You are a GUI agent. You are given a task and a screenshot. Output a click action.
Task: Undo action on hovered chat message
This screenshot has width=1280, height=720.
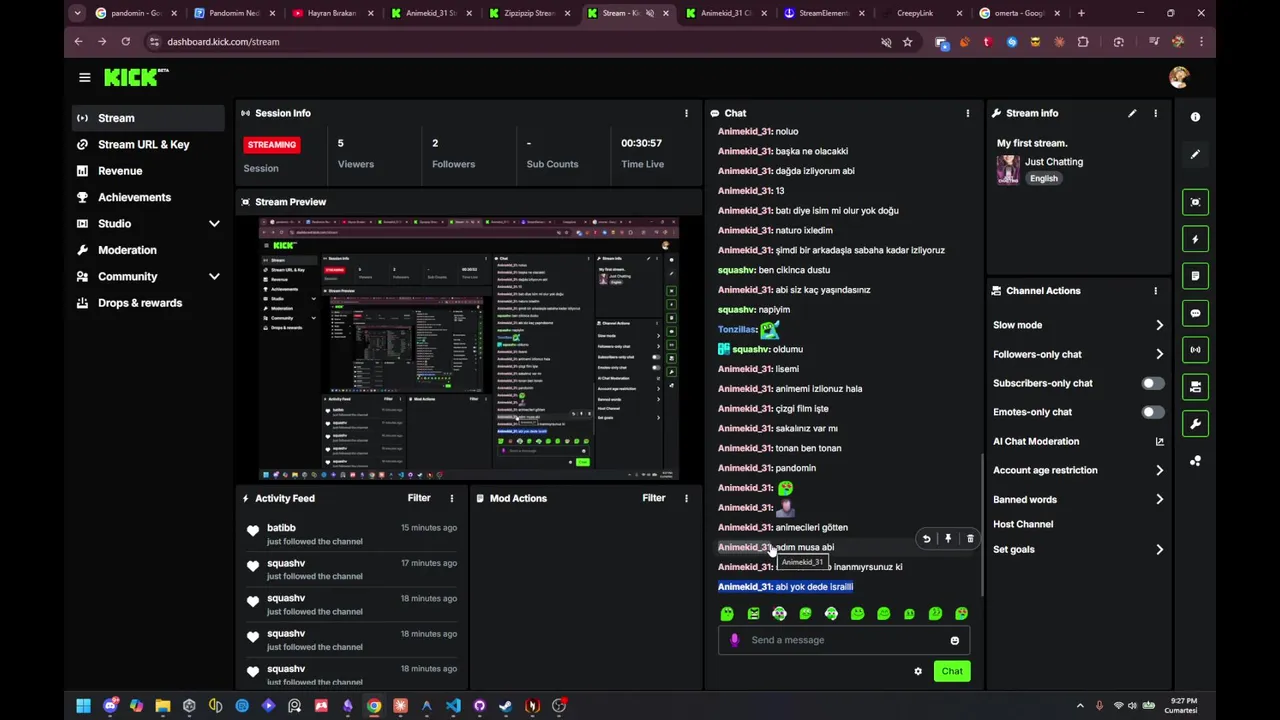tap(926, 539)
